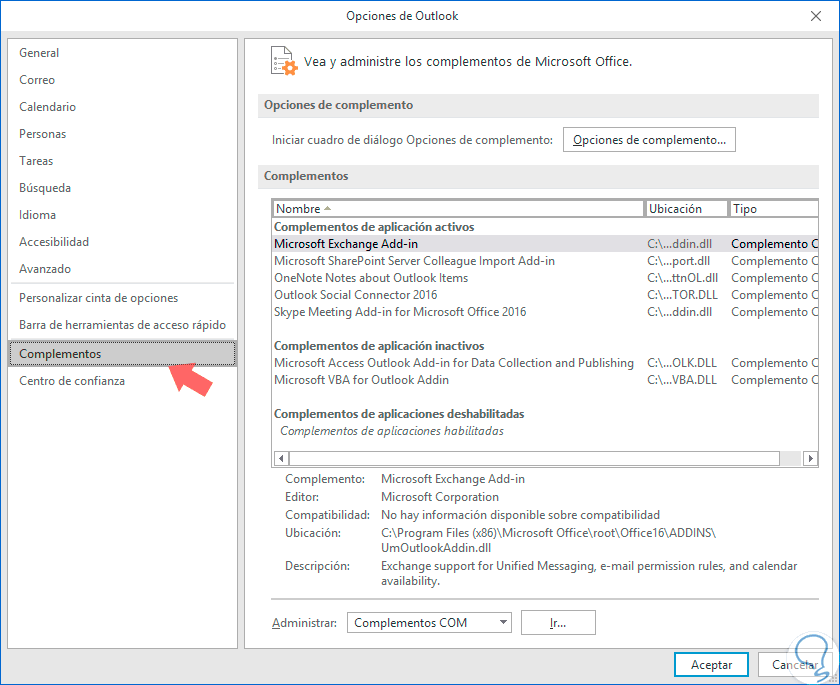
Task: Click the scroll right arrow of the list
Action: click(x=810, y=458)
